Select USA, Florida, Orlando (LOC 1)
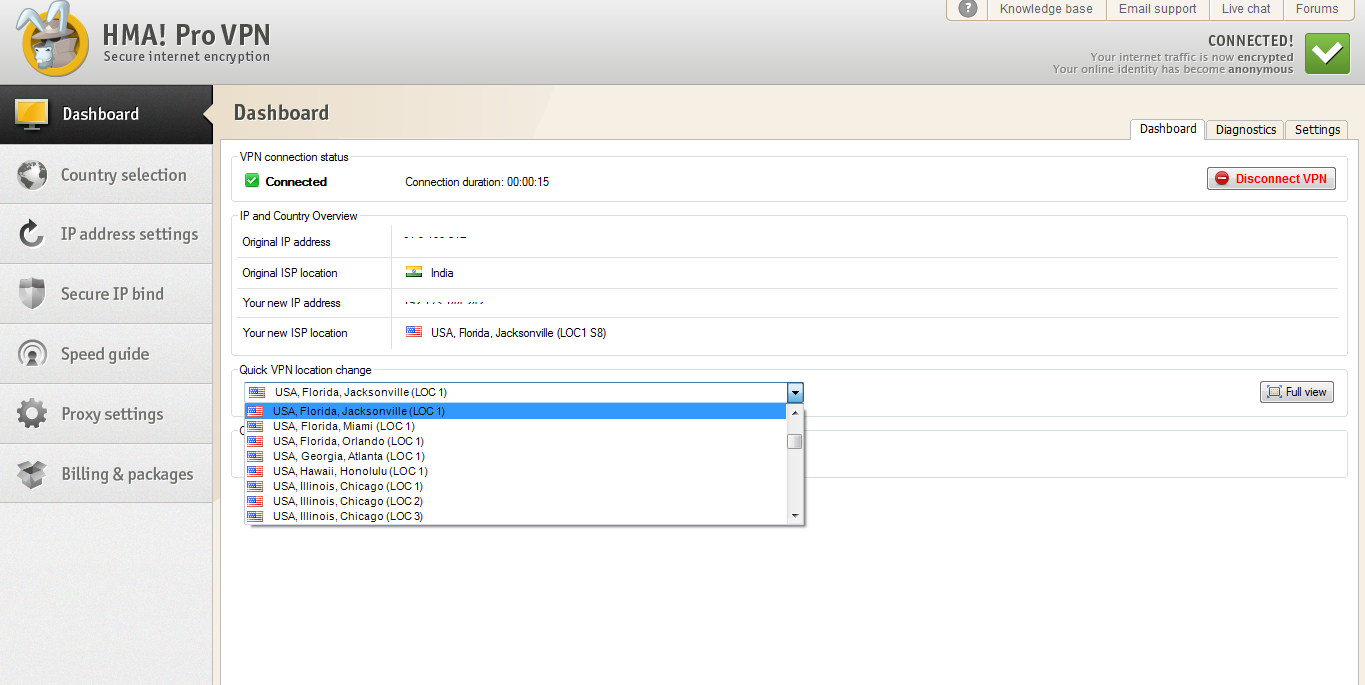Viewport: 1365px width, 685px height. 516,441
